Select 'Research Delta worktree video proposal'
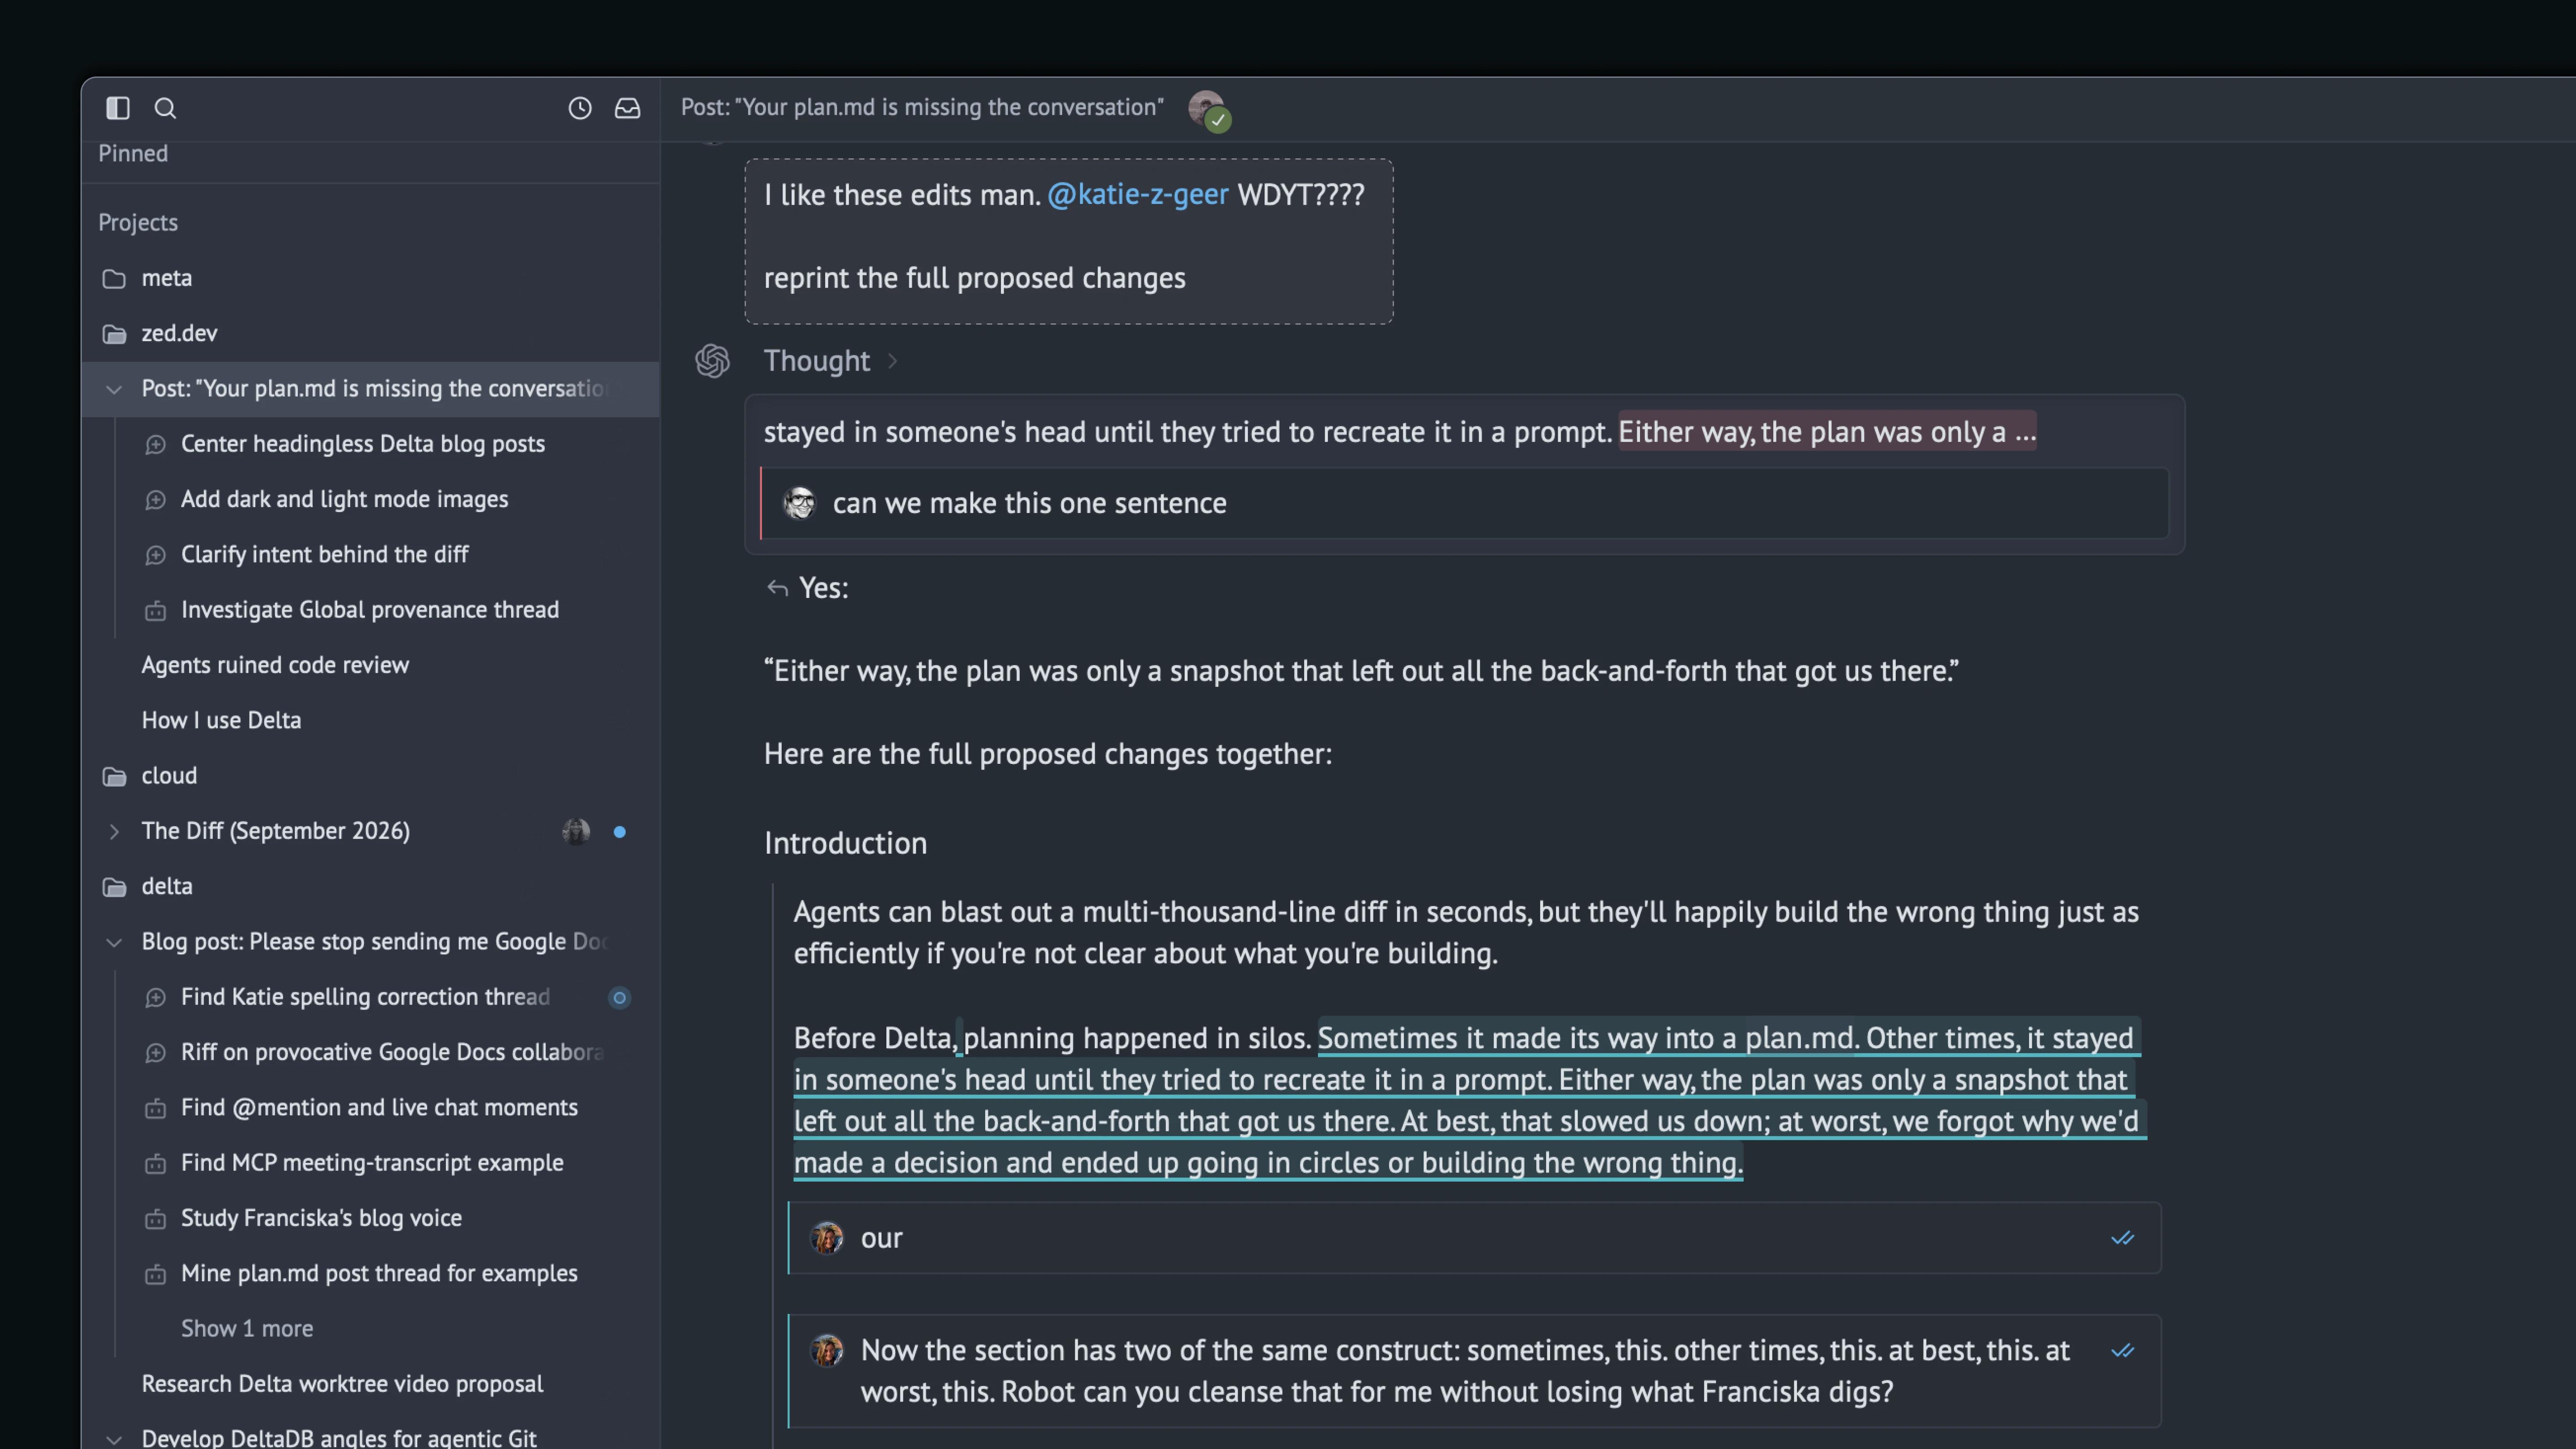 (342, 1384)
